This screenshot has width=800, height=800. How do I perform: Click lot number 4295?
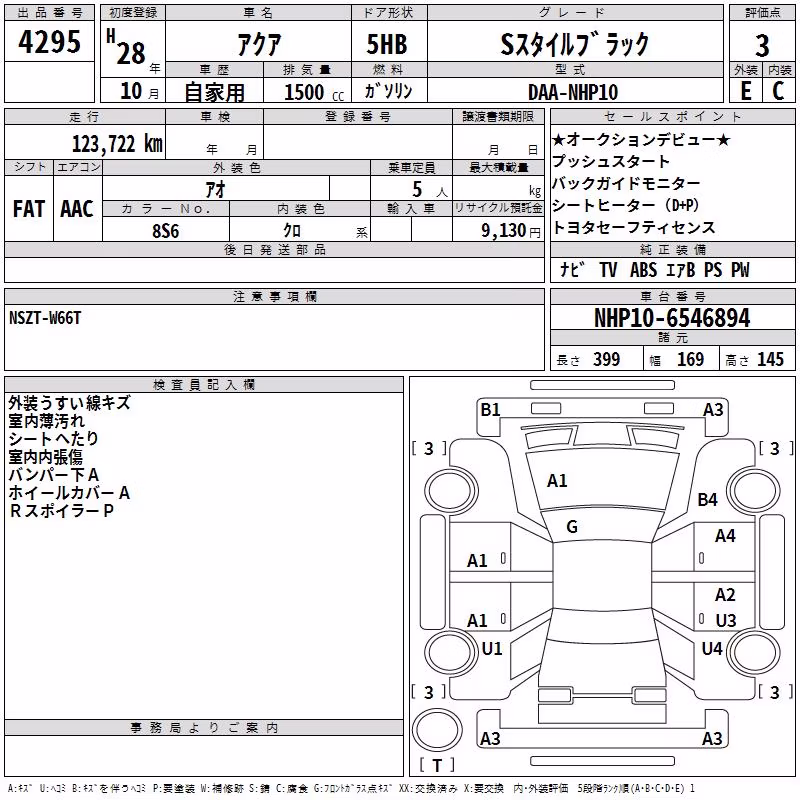pos(49,42)
